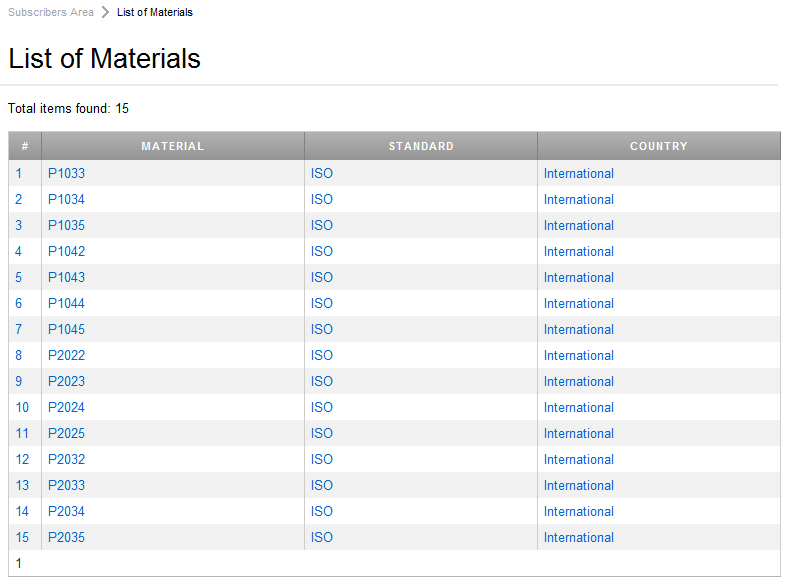Click the ISO standard link for P2023

click(x=322, y=381)
